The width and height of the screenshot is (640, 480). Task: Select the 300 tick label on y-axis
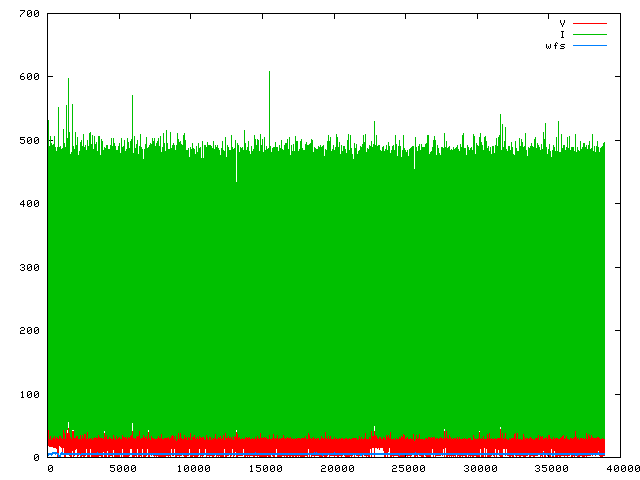coord(29,267)
